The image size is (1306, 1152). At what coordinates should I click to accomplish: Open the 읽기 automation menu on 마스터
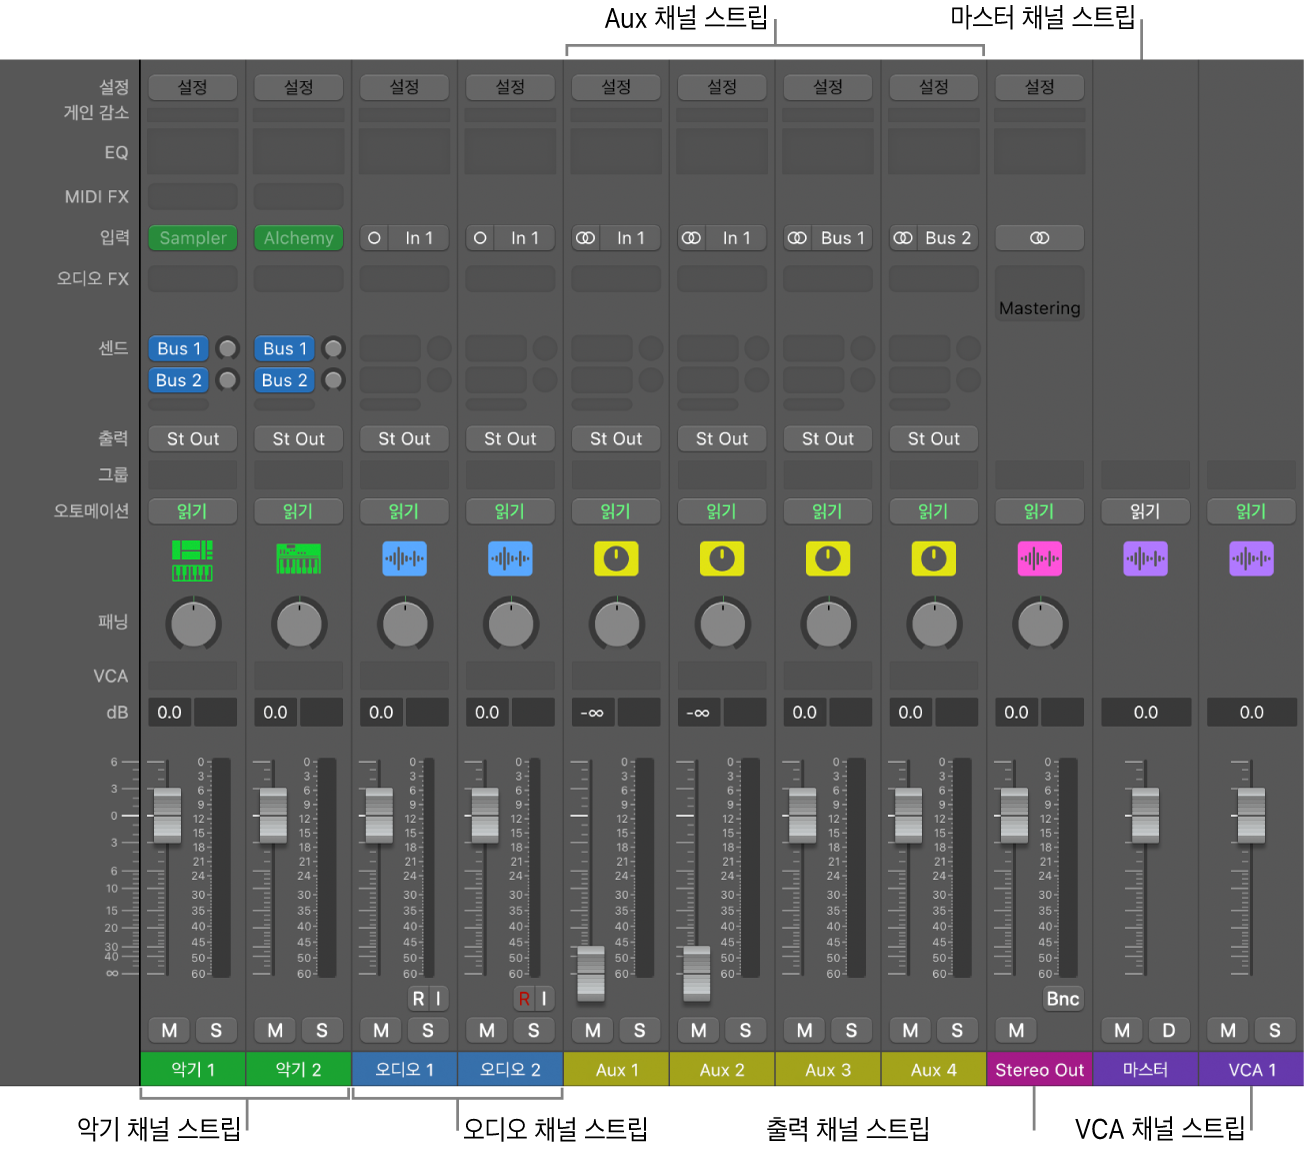1146,511
